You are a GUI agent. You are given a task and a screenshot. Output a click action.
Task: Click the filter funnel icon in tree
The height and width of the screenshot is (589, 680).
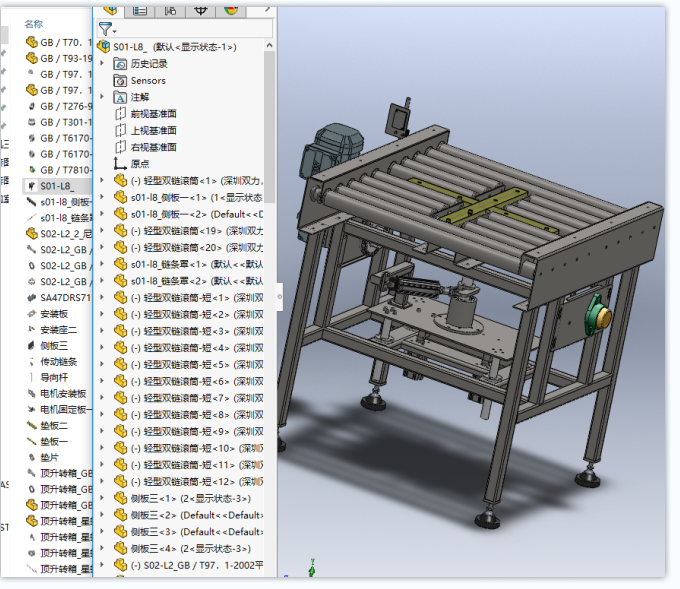coord(105,29)
